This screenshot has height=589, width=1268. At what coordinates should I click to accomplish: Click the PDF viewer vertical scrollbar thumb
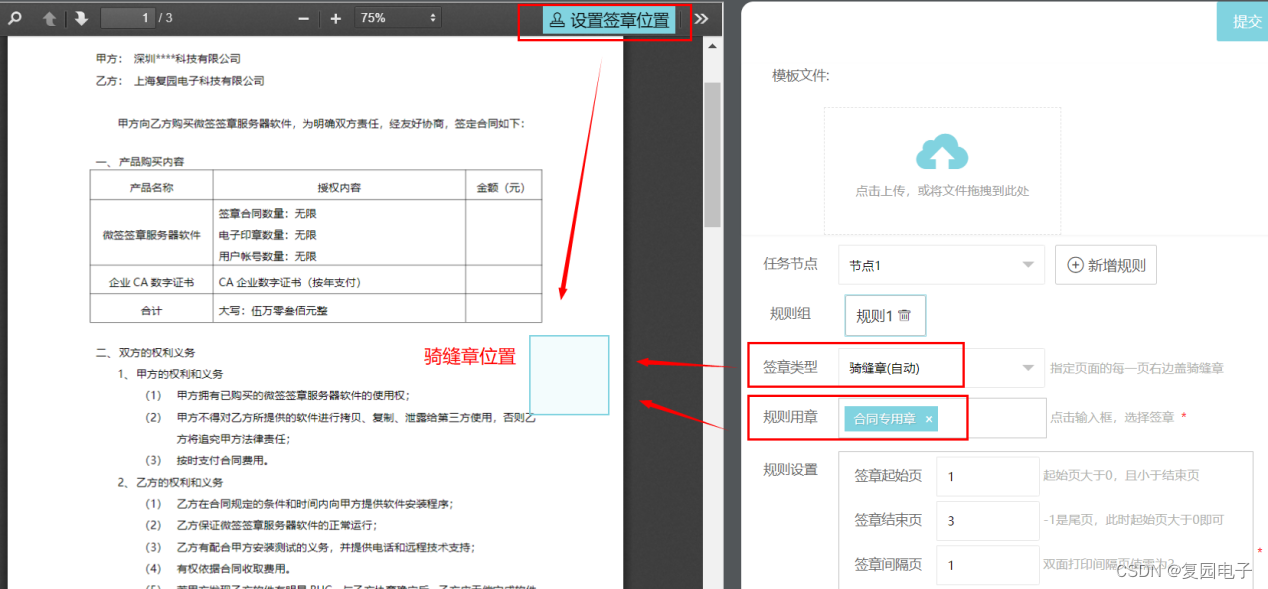tap(712, 155)
